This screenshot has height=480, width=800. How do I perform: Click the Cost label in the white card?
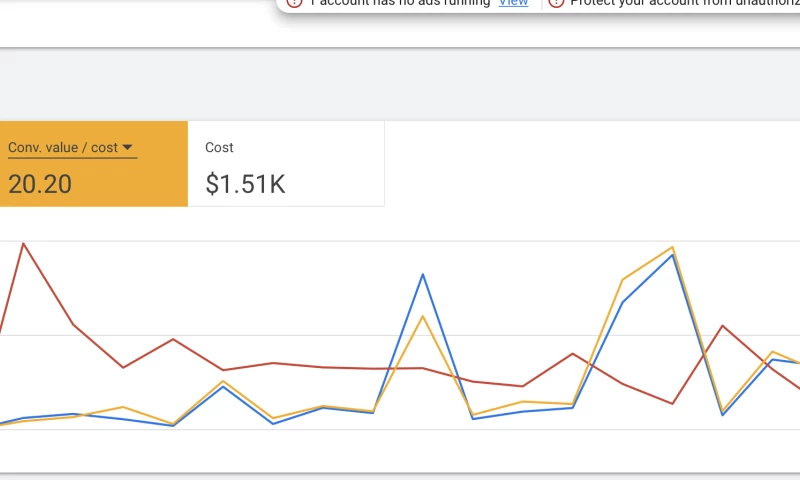tap(219, 148)
